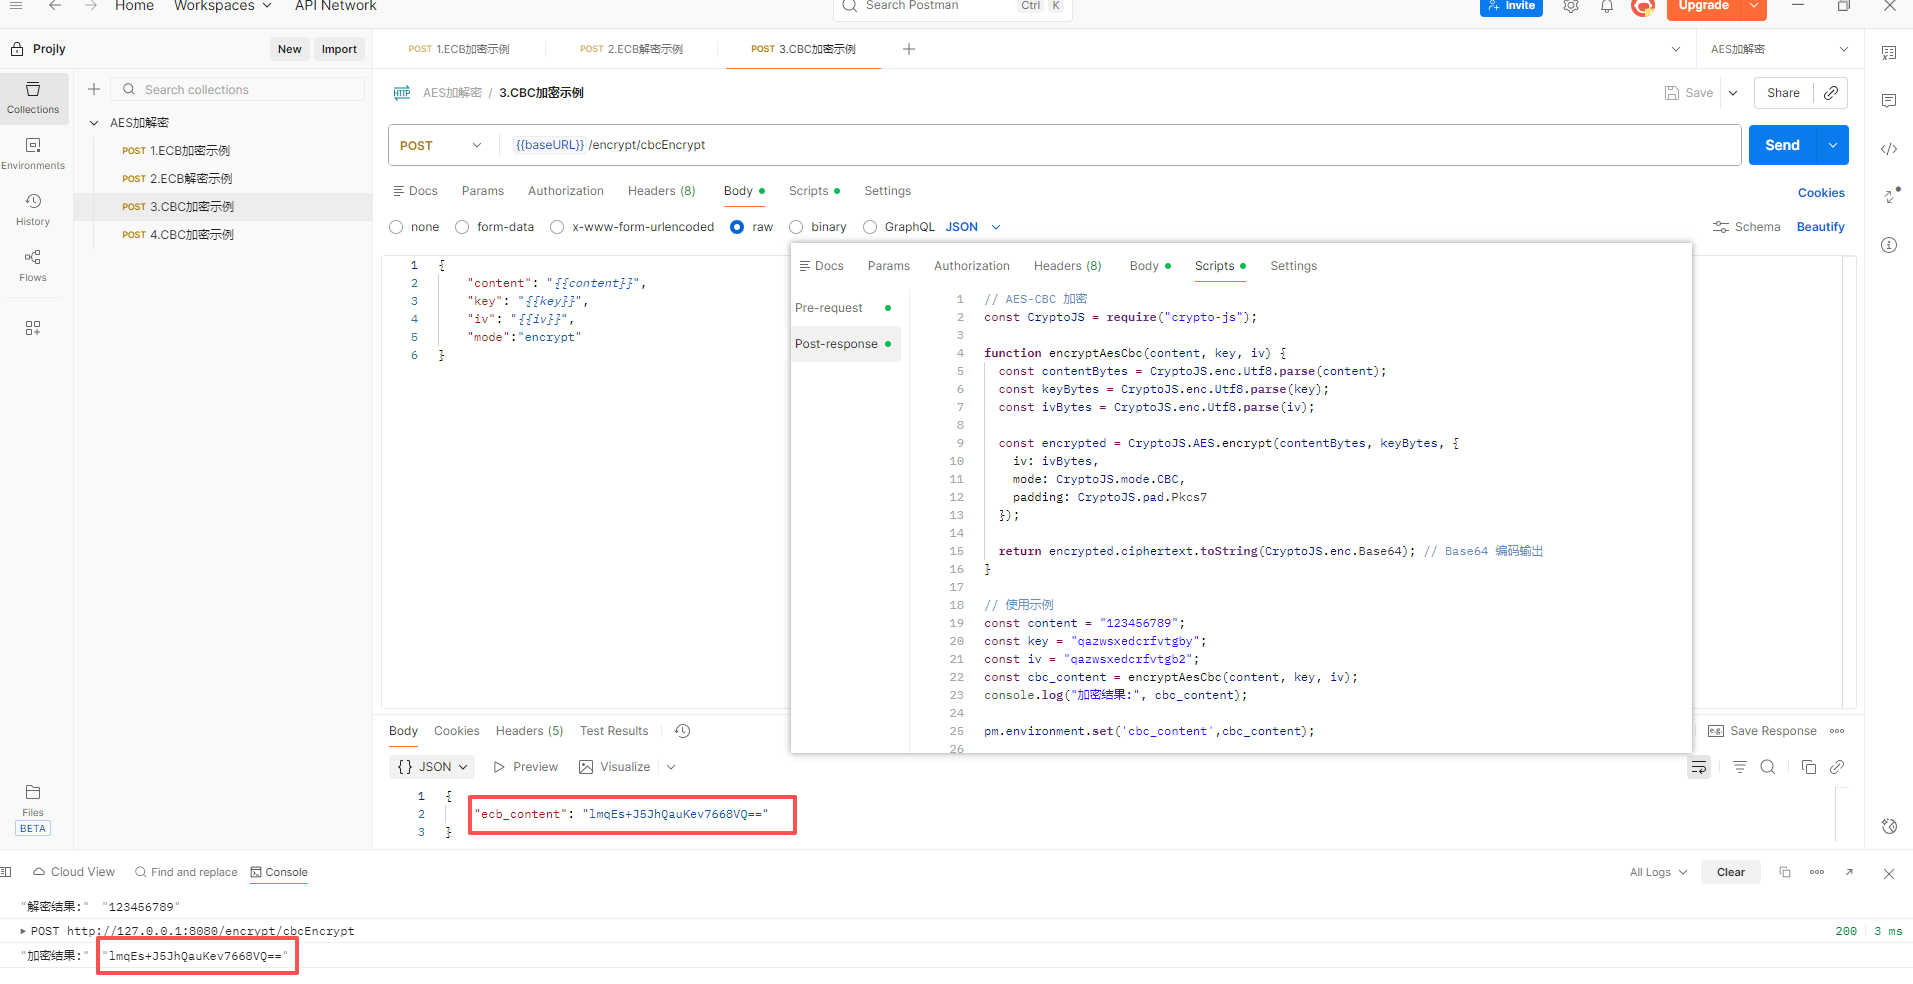
Task: Open the response history clock icon
Action: point(683,731)
